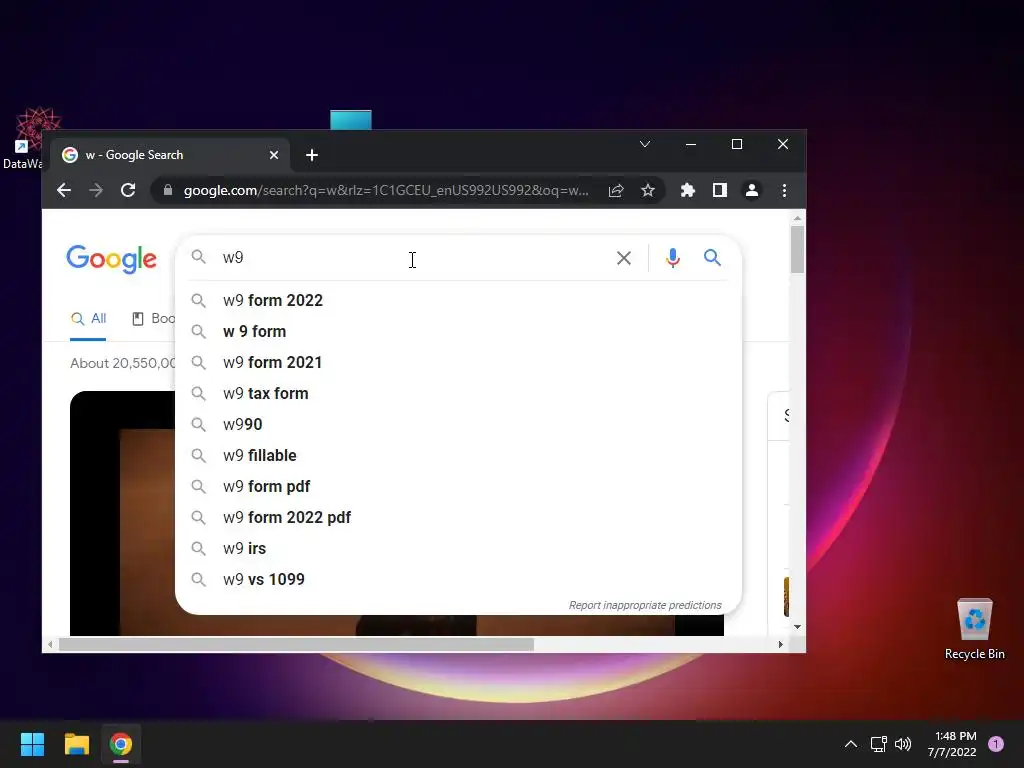Viewport: 1024px width, 768px height.
Task: Choose suggestion 'w9 vs 1099'
Action: tap(458, 580)
